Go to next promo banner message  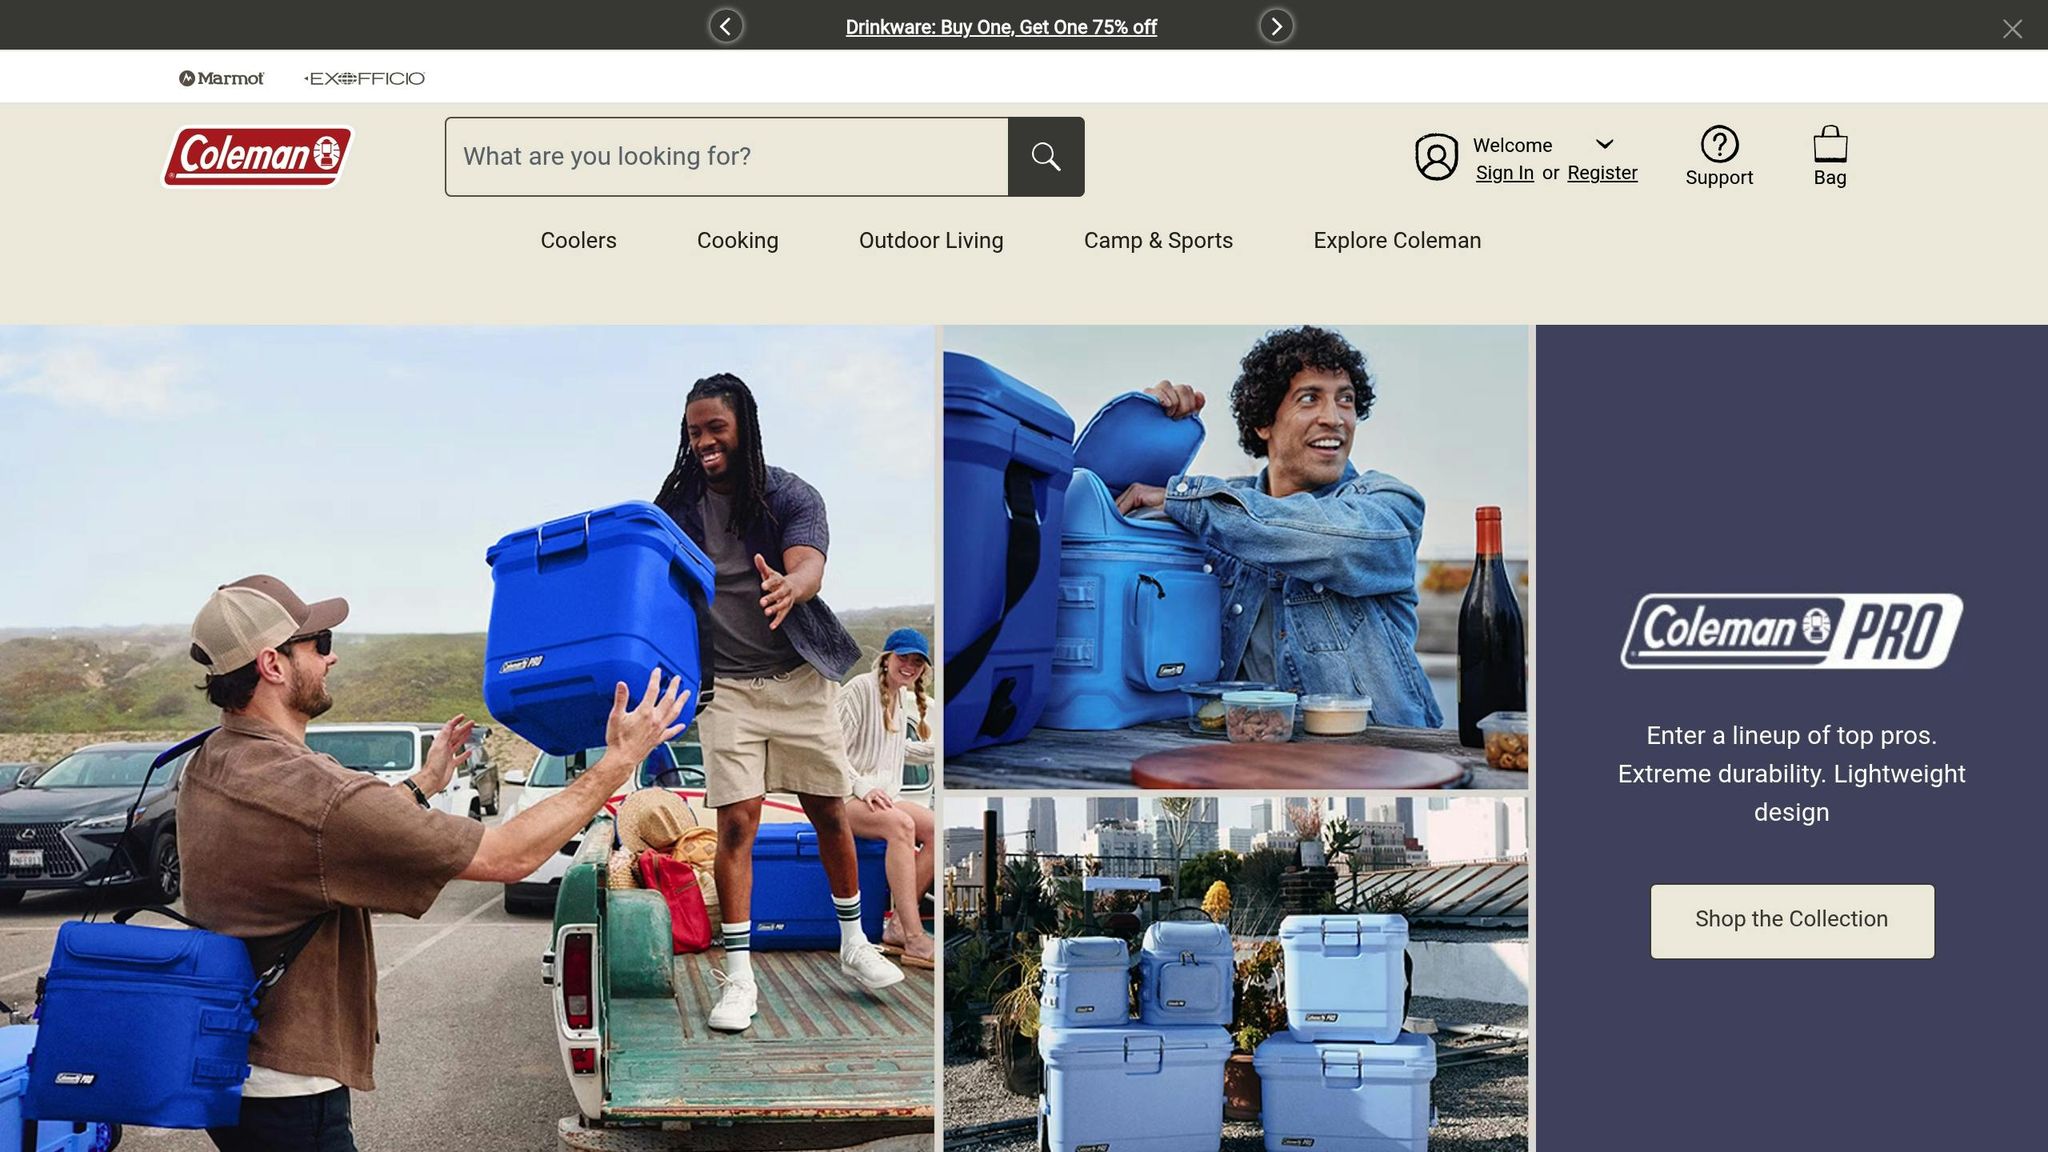(1276, 26)
